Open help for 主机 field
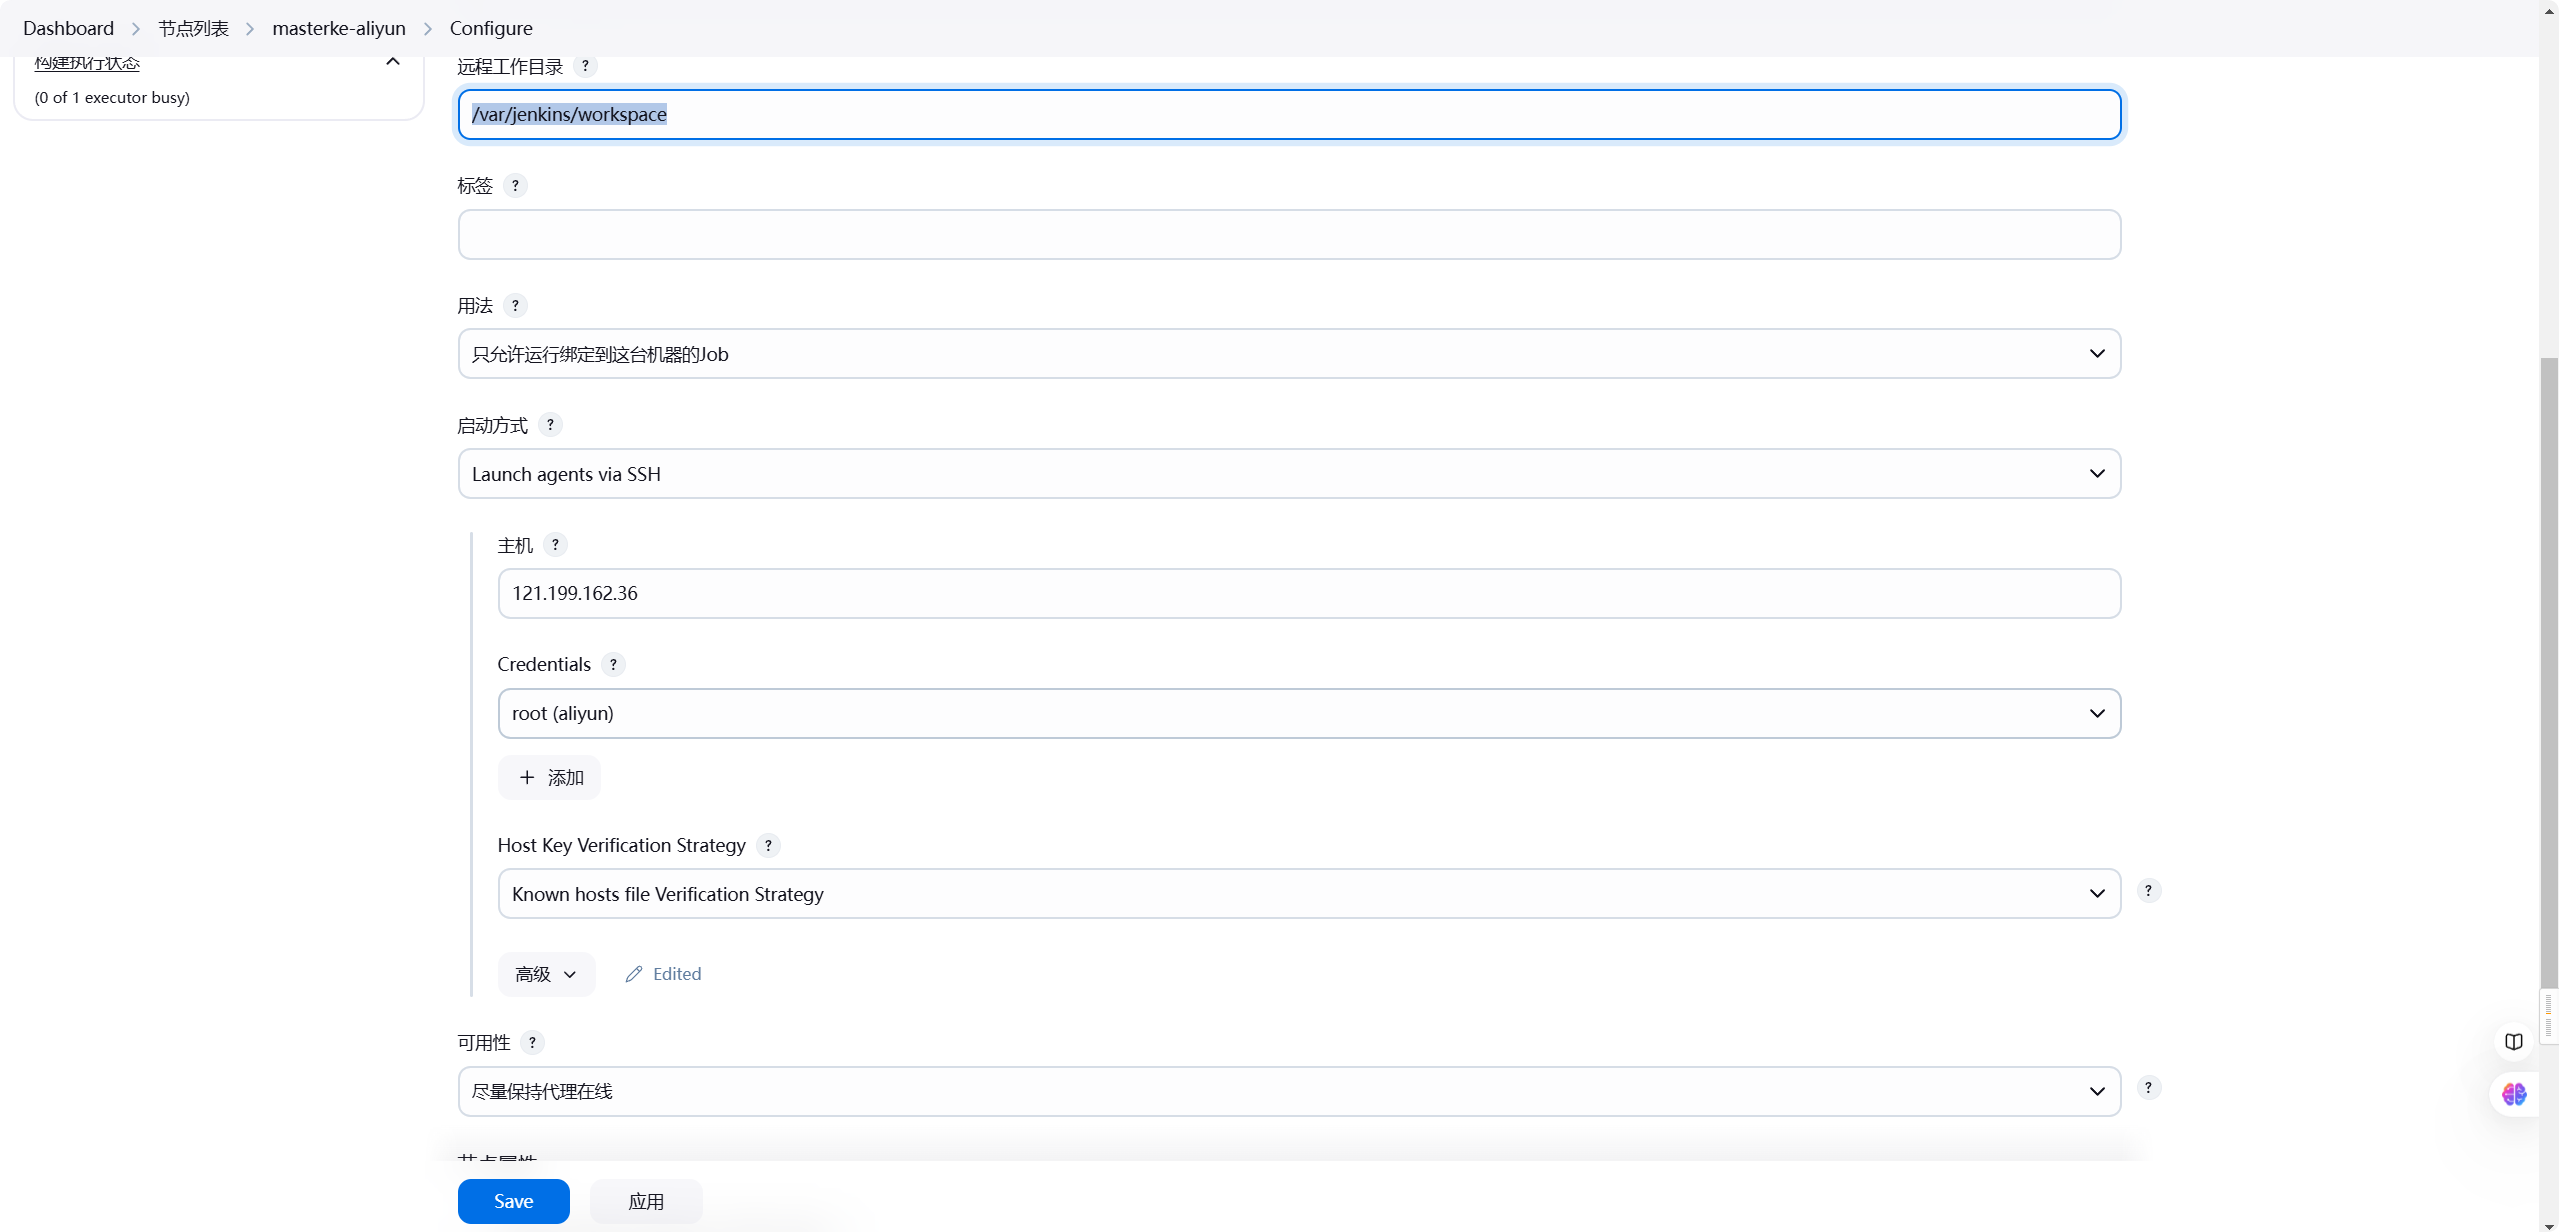This screenshot has width=2559, height=1232. click(555, 545)
